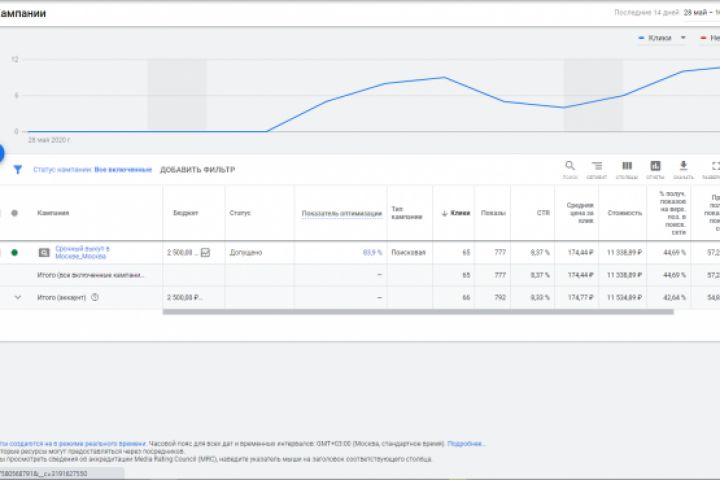
Task: Click the budget chart icon in campaign row
Action: point(205,252)
